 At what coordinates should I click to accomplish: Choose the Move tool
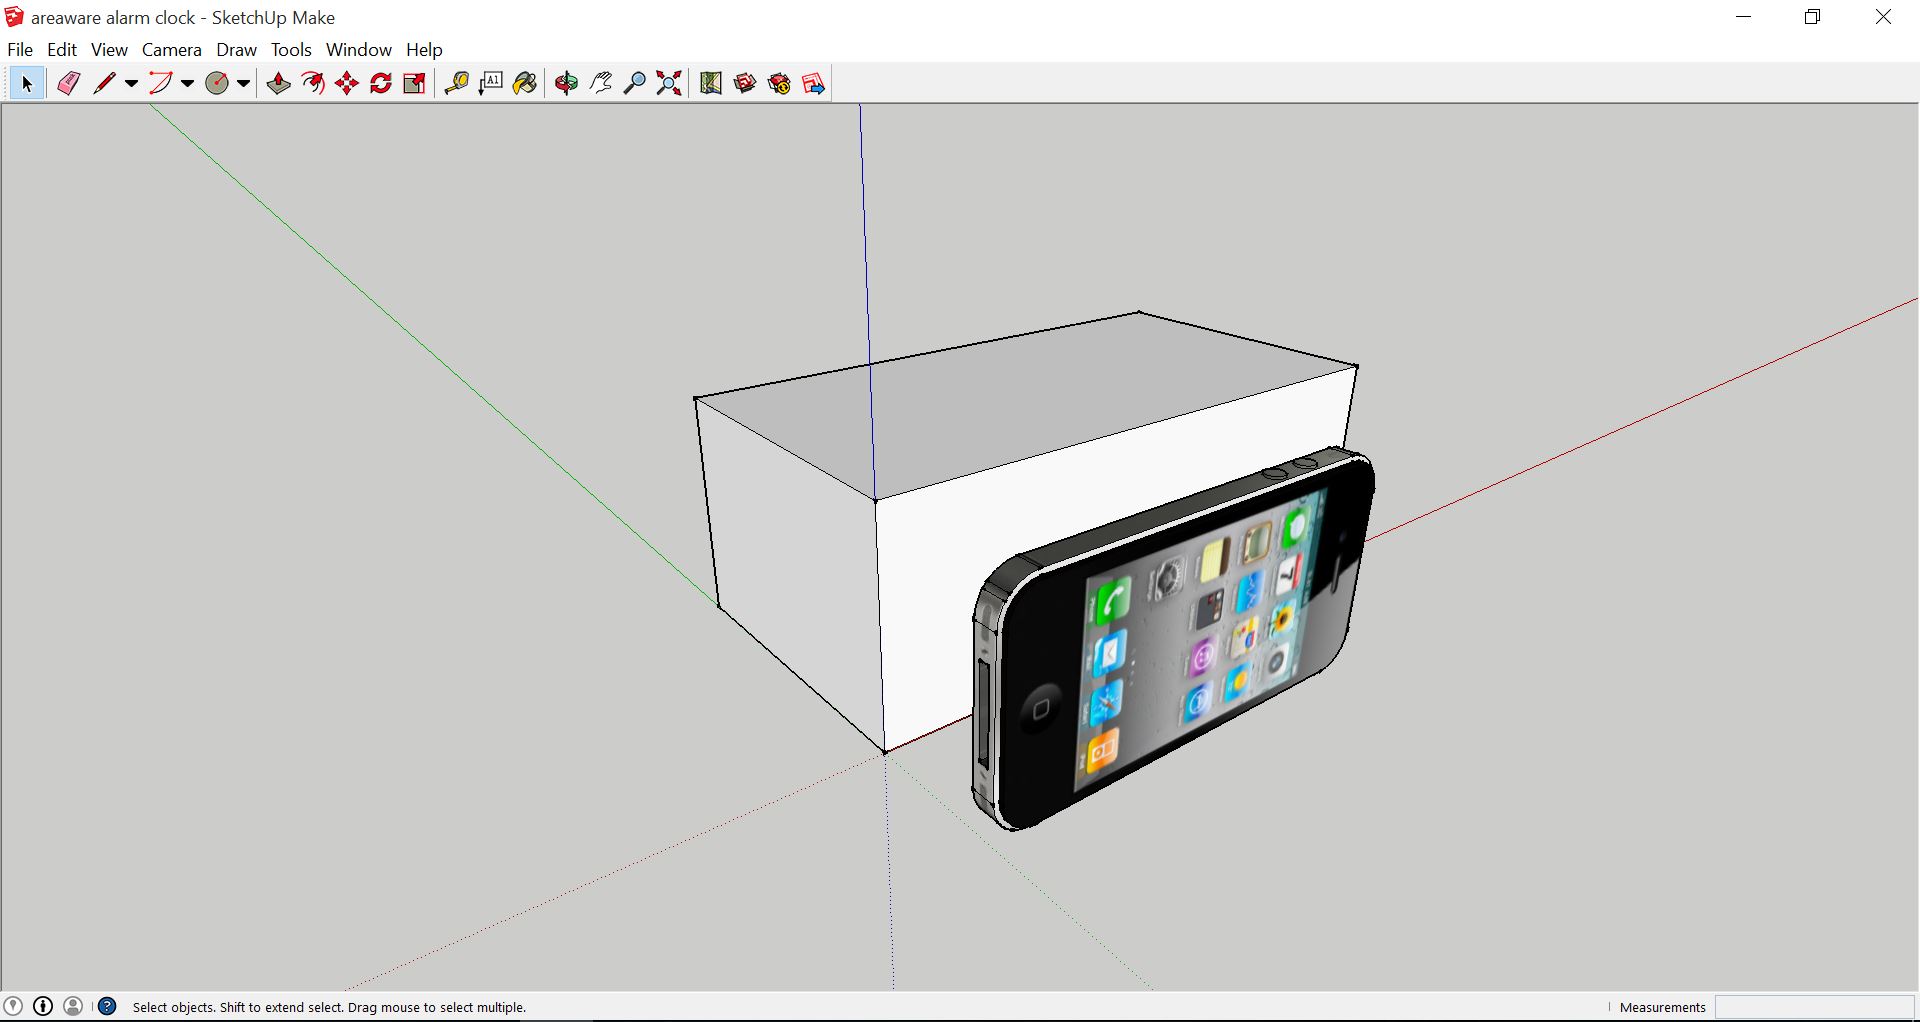coord(347,84)
